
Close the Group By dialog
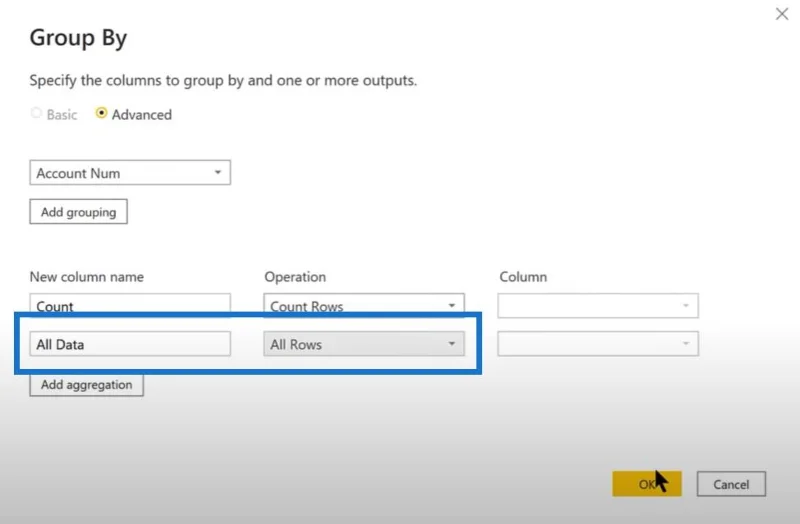coord(782,14)
